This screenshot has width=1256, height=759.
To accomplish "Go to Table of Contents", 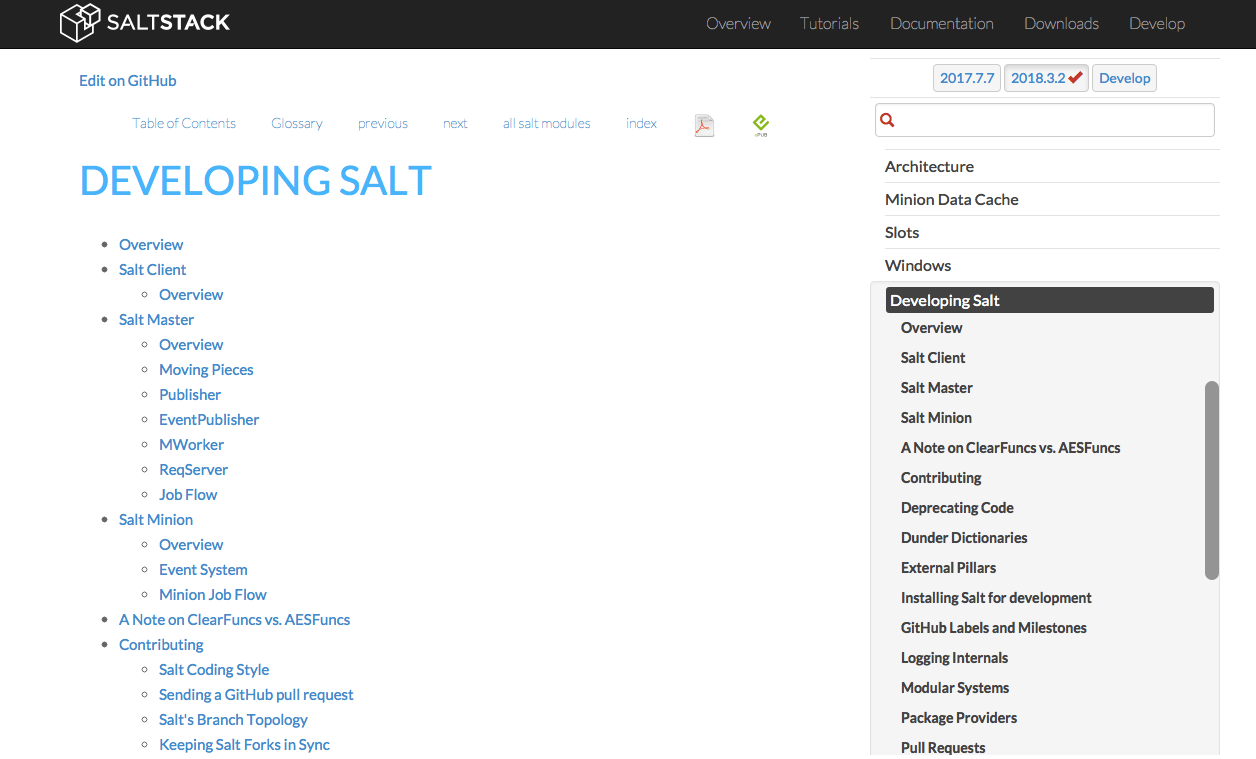I will [x=184, y=123].
